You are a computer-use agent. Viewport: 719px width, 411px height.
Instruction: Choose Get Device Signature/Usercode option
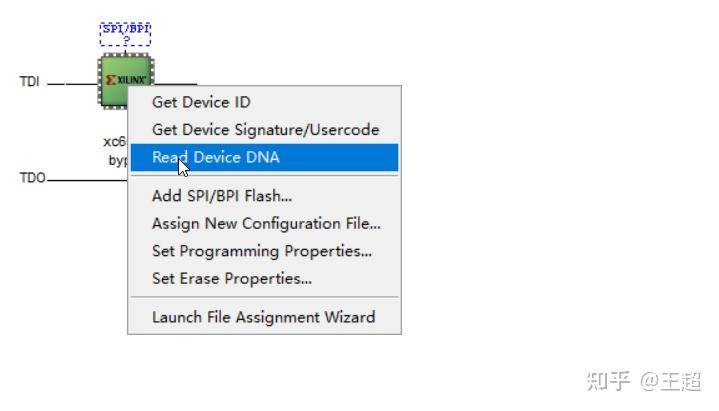pos(265,130)
